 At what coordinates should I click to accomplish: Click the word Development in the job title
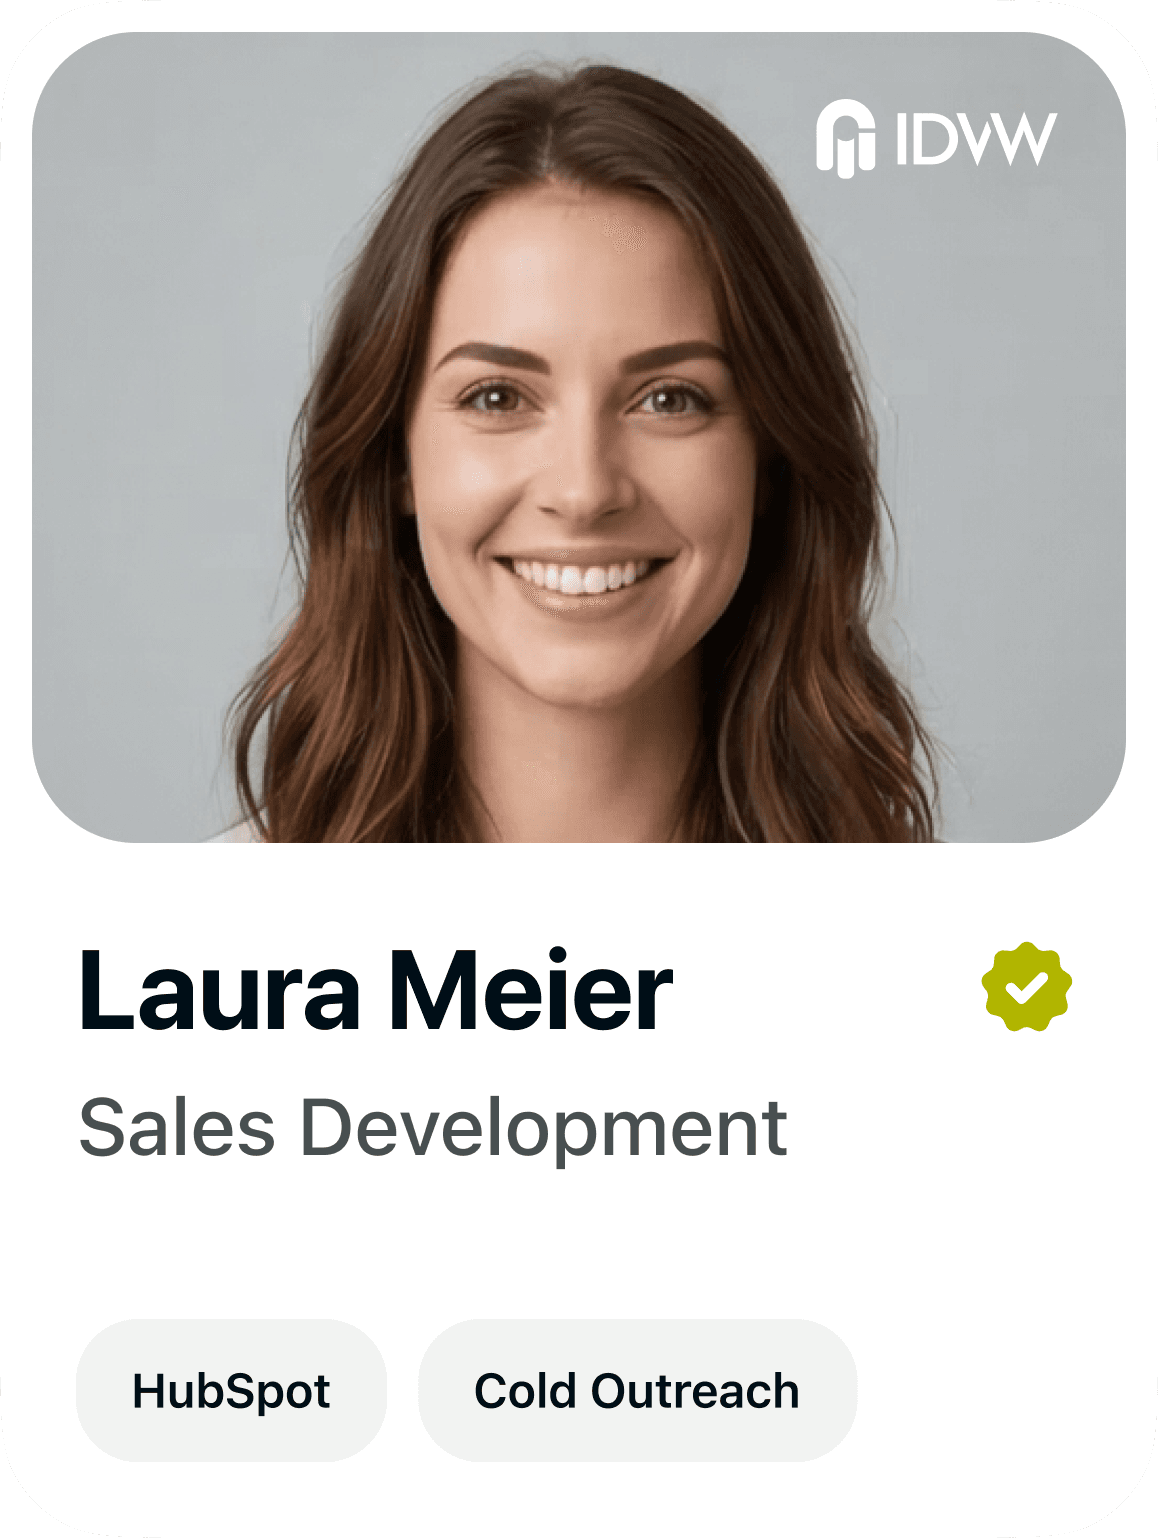tap(544, 1128)
